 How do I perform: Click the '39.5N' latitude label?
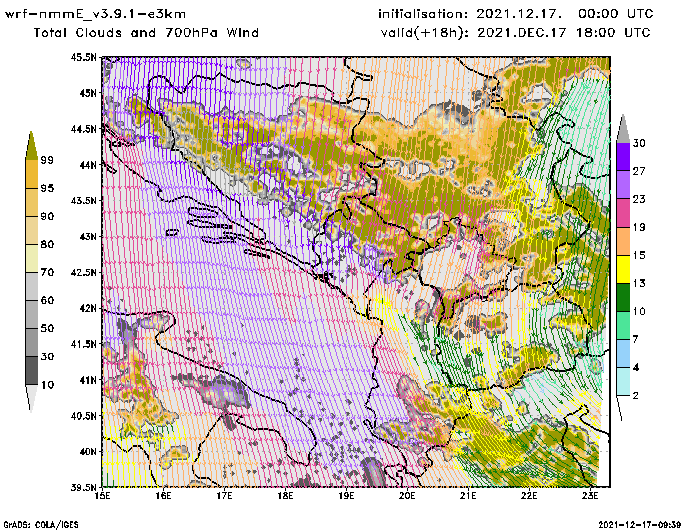(83, 487)
